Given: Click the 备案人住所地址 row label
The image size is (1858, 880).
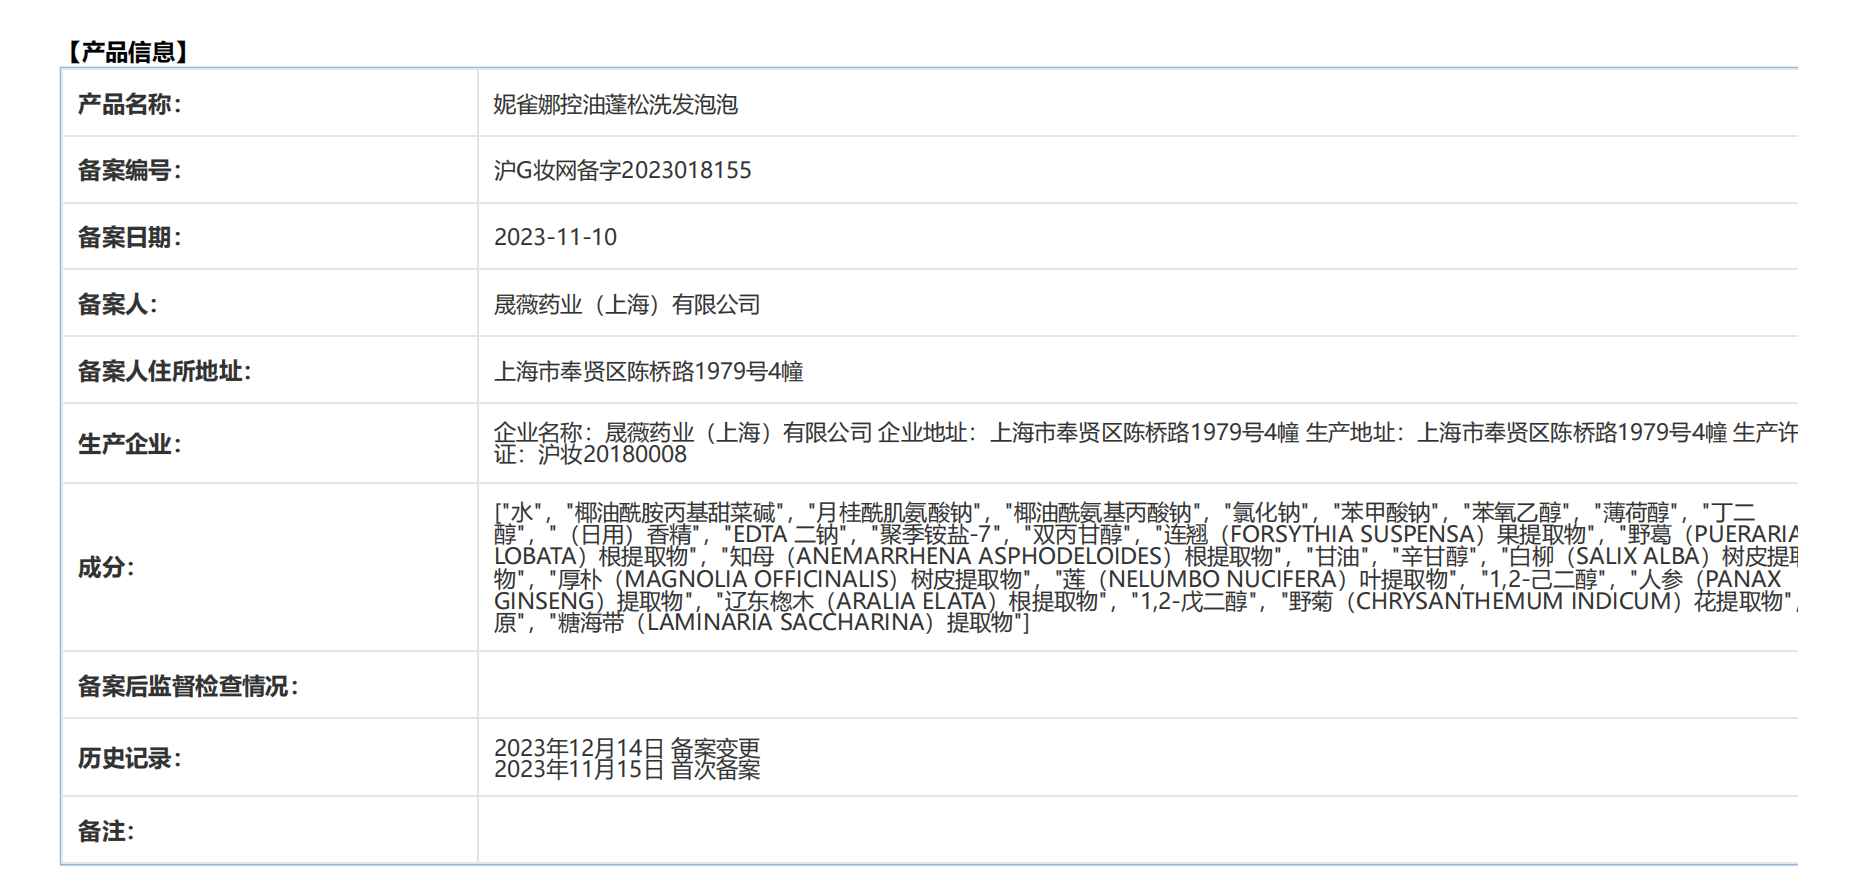Looking at the screenshot, I should [x=165, y=371].
